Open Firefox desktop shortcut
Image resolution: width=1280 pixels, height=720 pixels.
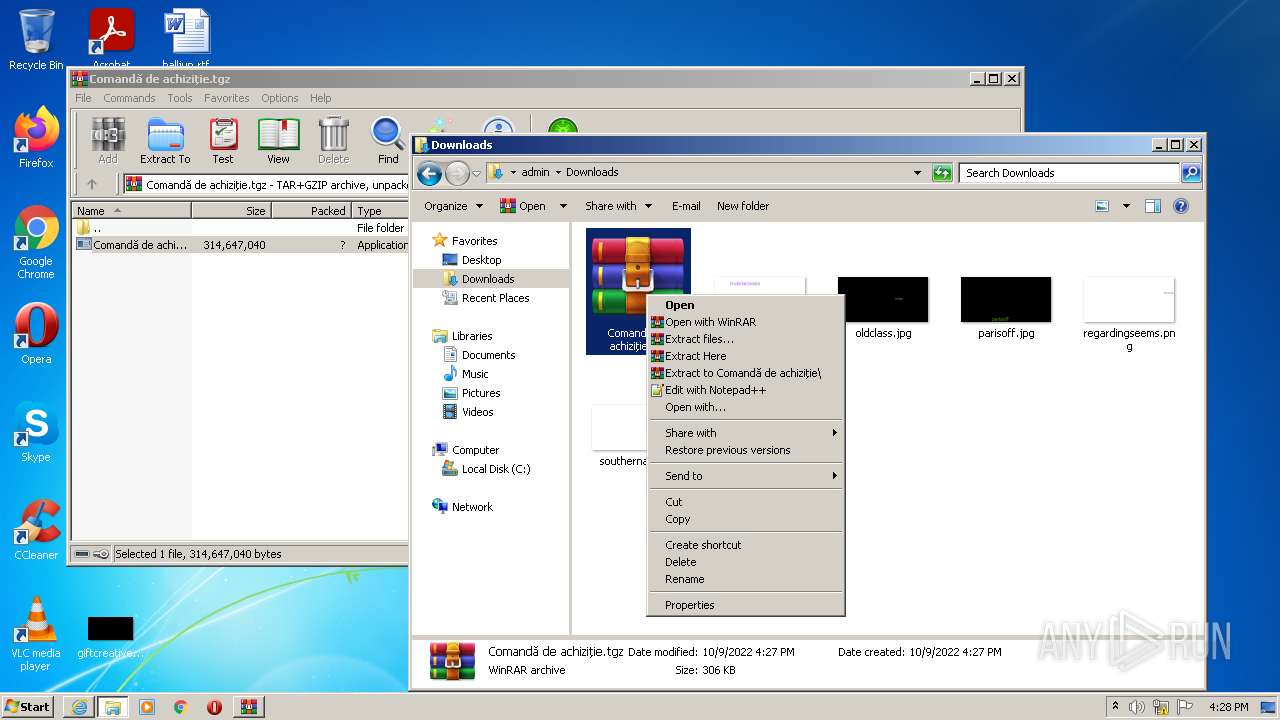(x=36, y=138)
